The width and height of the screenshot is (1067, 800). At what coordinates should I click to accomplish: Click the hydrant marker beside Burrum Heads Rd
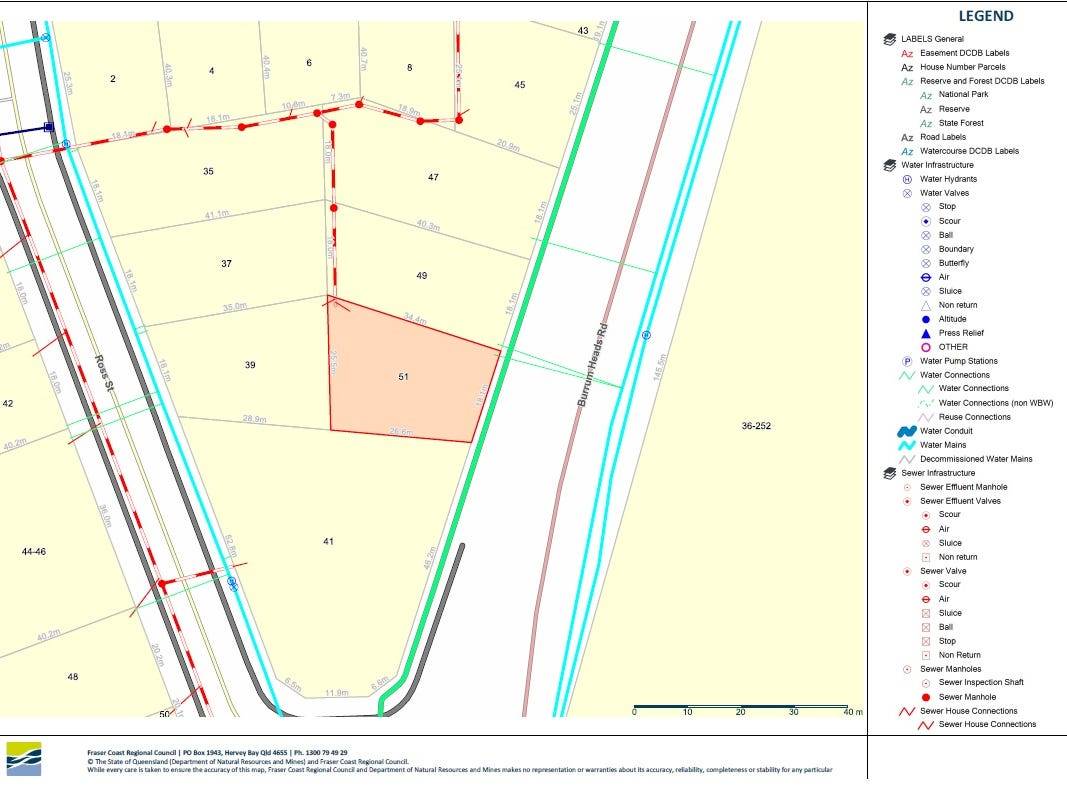click(646, 335)
